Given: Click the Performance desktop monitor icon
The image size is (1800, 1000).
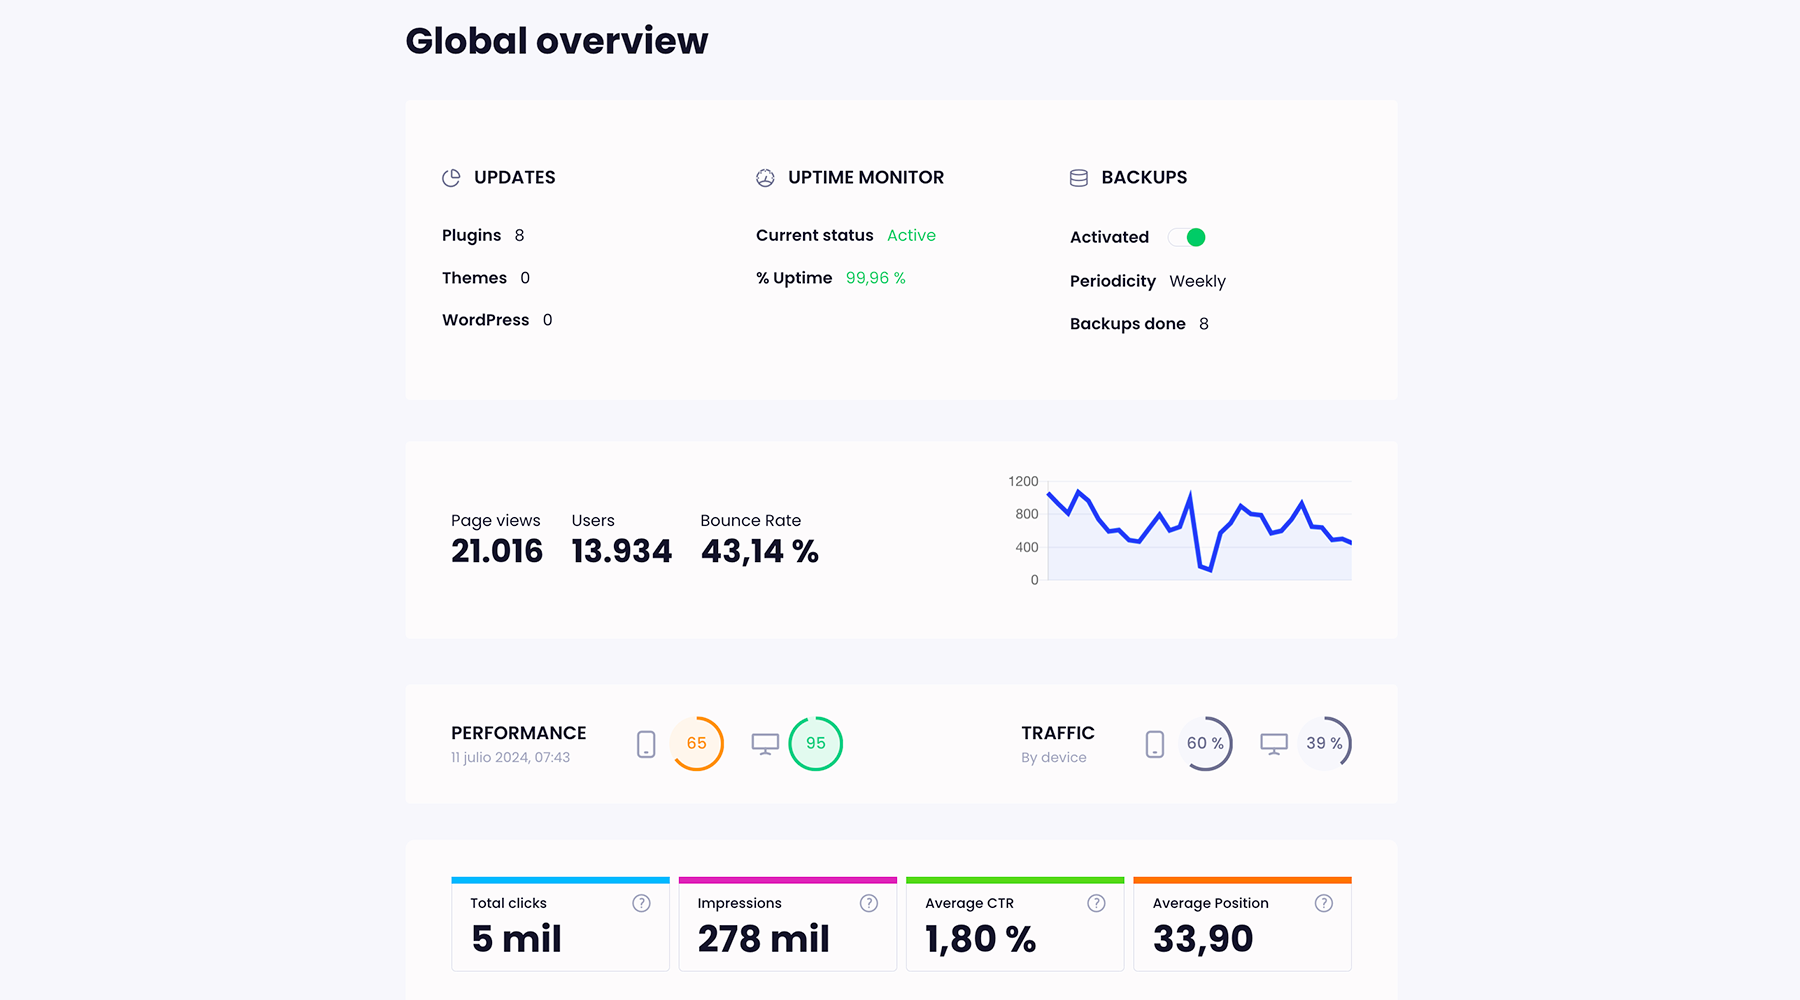Looking at the screenshot, I should [765, 745].
